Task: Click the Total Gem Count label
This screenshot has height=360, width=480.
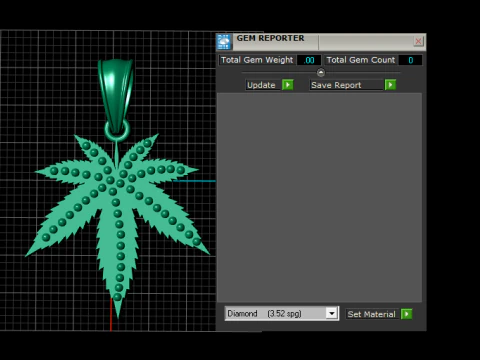Action: pos(361,60)
